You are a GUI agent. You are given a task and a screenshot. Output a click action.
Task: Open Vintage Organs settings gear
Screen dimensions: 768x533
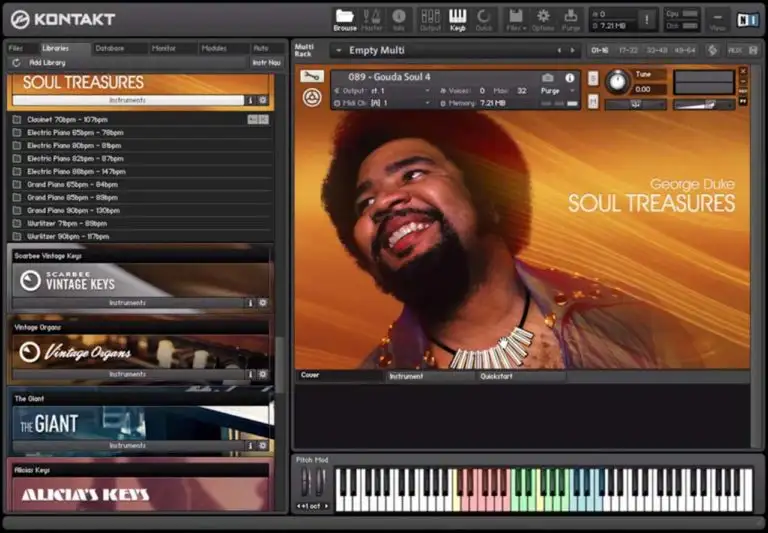[x=263, y=374]
